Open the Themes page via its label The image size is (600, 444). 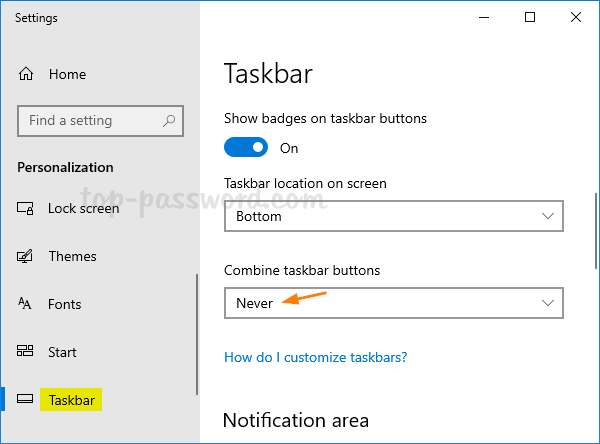(x=72, y=256)
